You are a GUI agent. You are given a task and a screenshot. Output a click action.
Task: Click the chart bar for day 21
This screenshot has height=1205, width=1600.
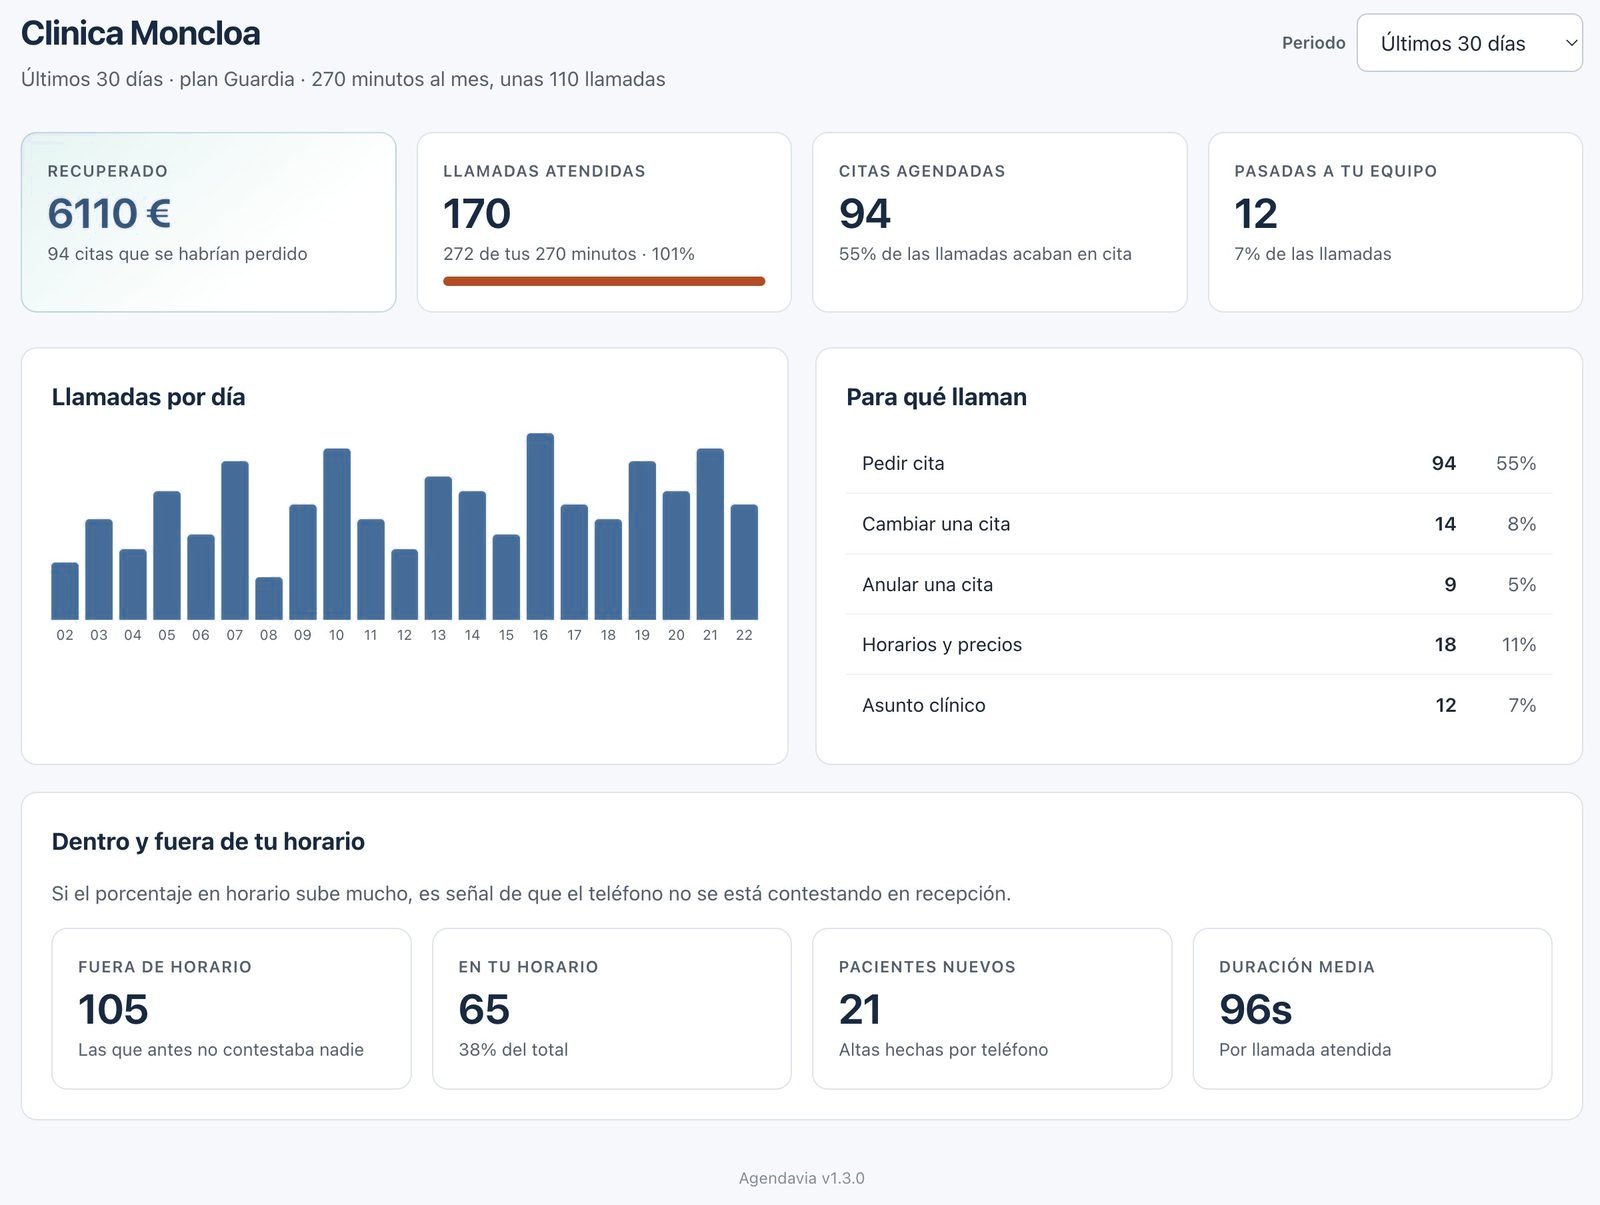[x=710, y=534]
